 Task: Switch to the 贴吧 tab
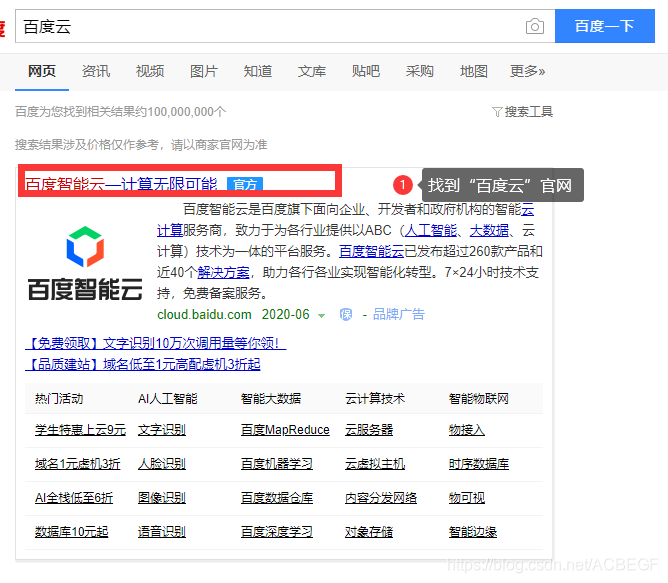366,71
